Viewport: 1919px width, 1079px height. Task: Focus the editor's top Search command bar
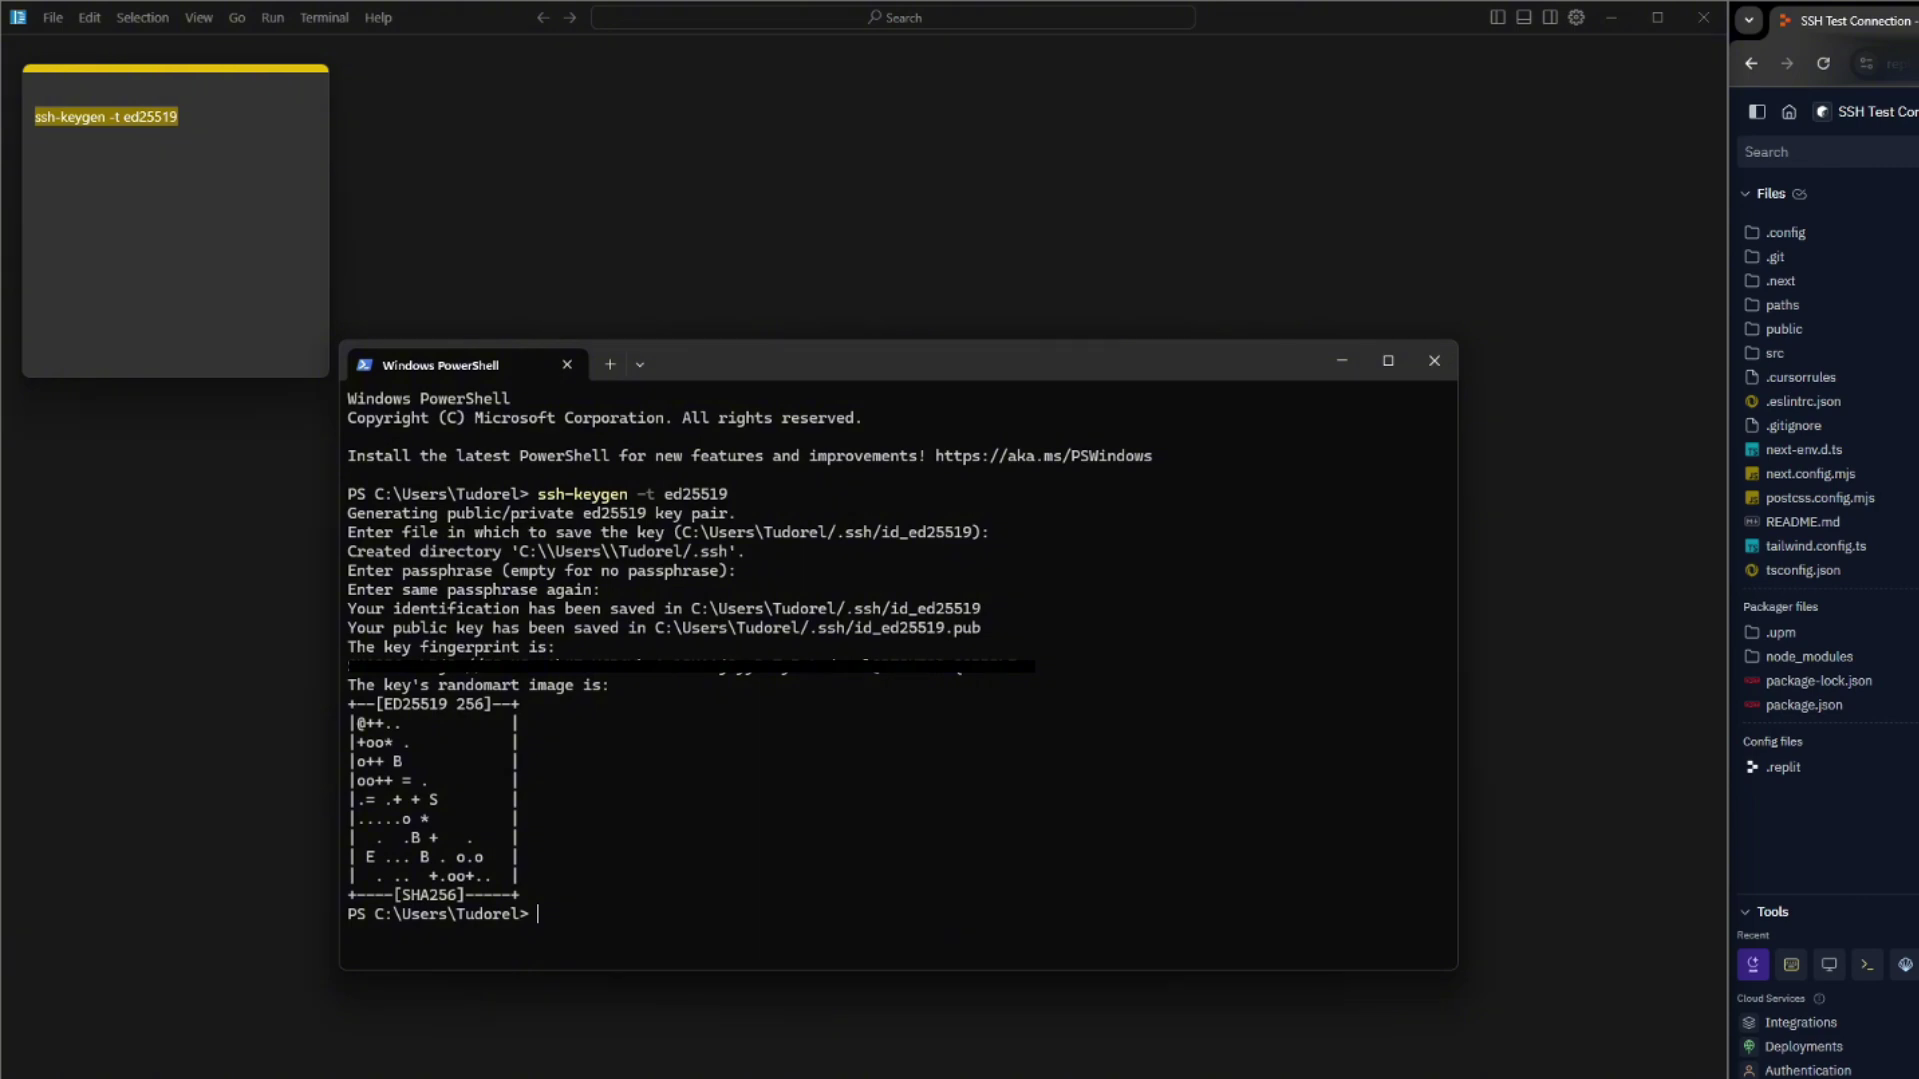tap(893, 17)
